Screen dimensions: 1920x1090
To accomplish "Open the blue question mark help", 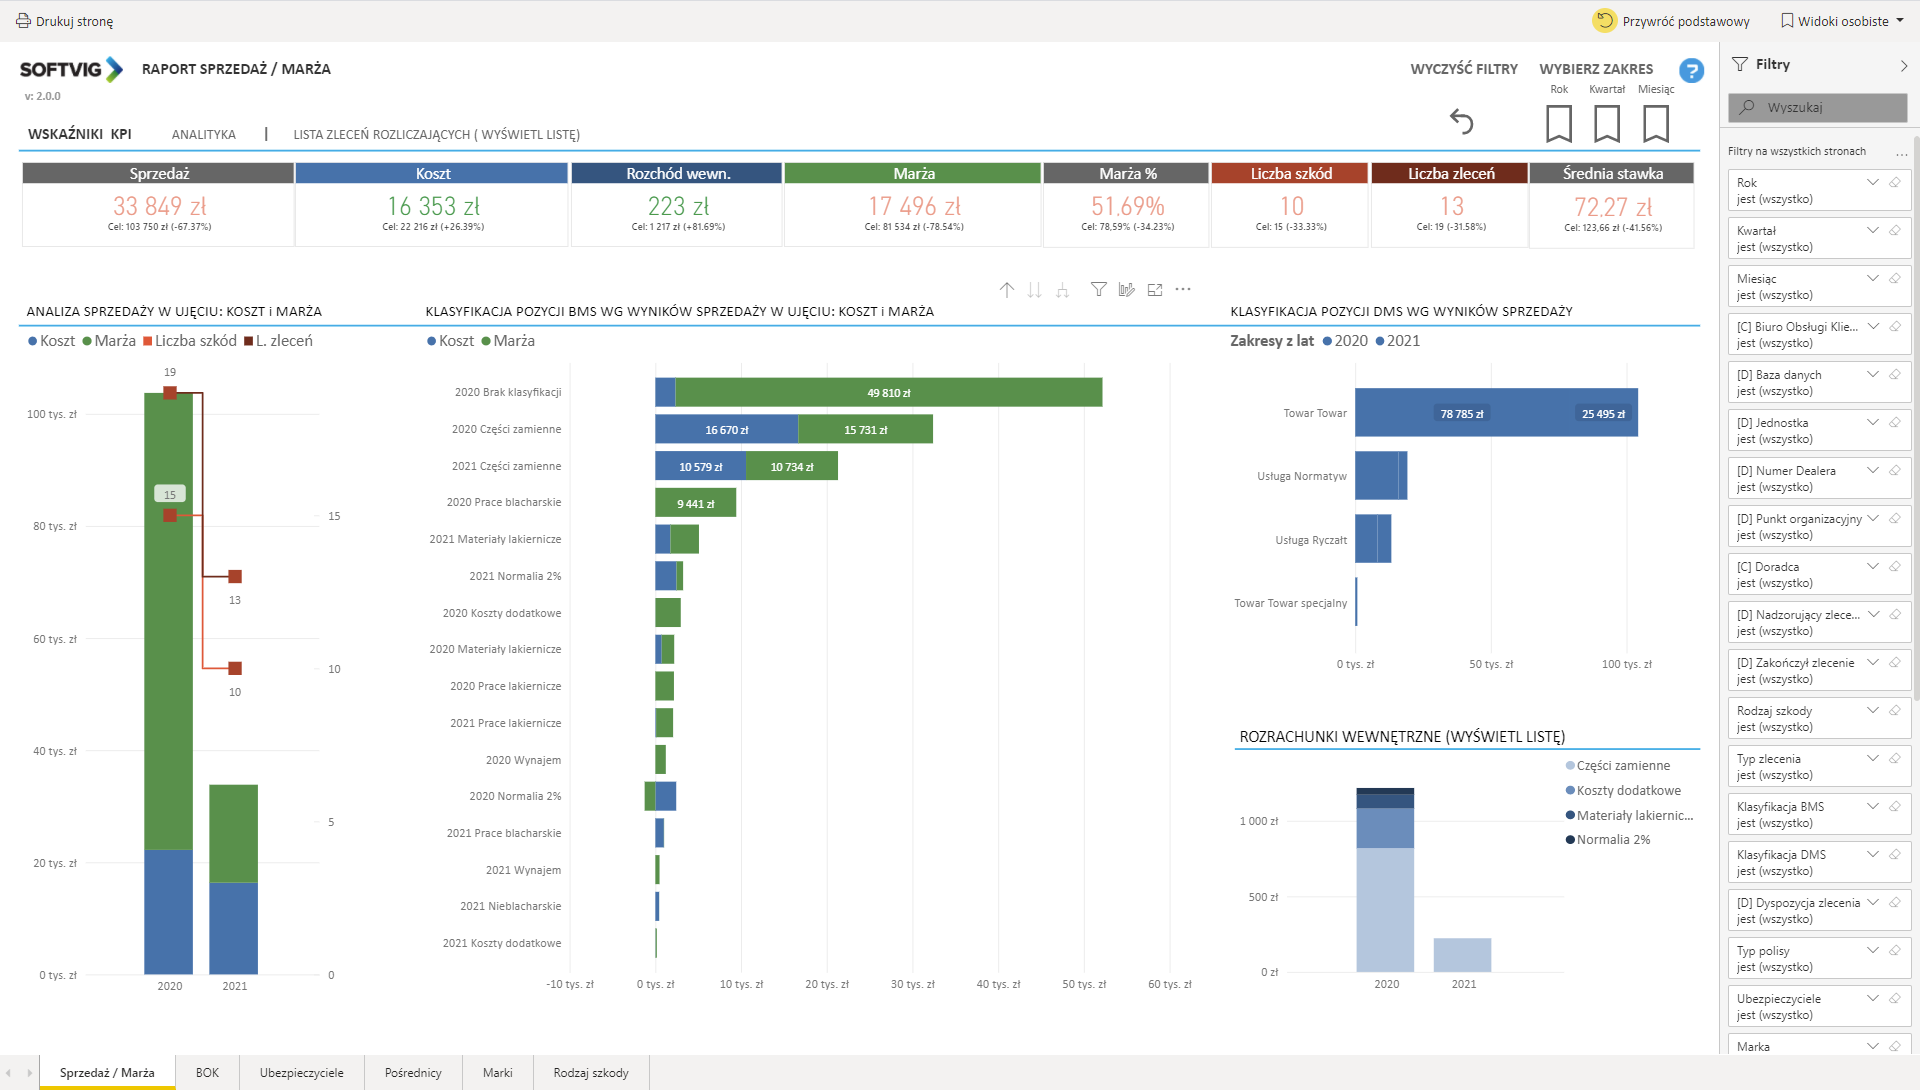I will tap(1691, 71).
